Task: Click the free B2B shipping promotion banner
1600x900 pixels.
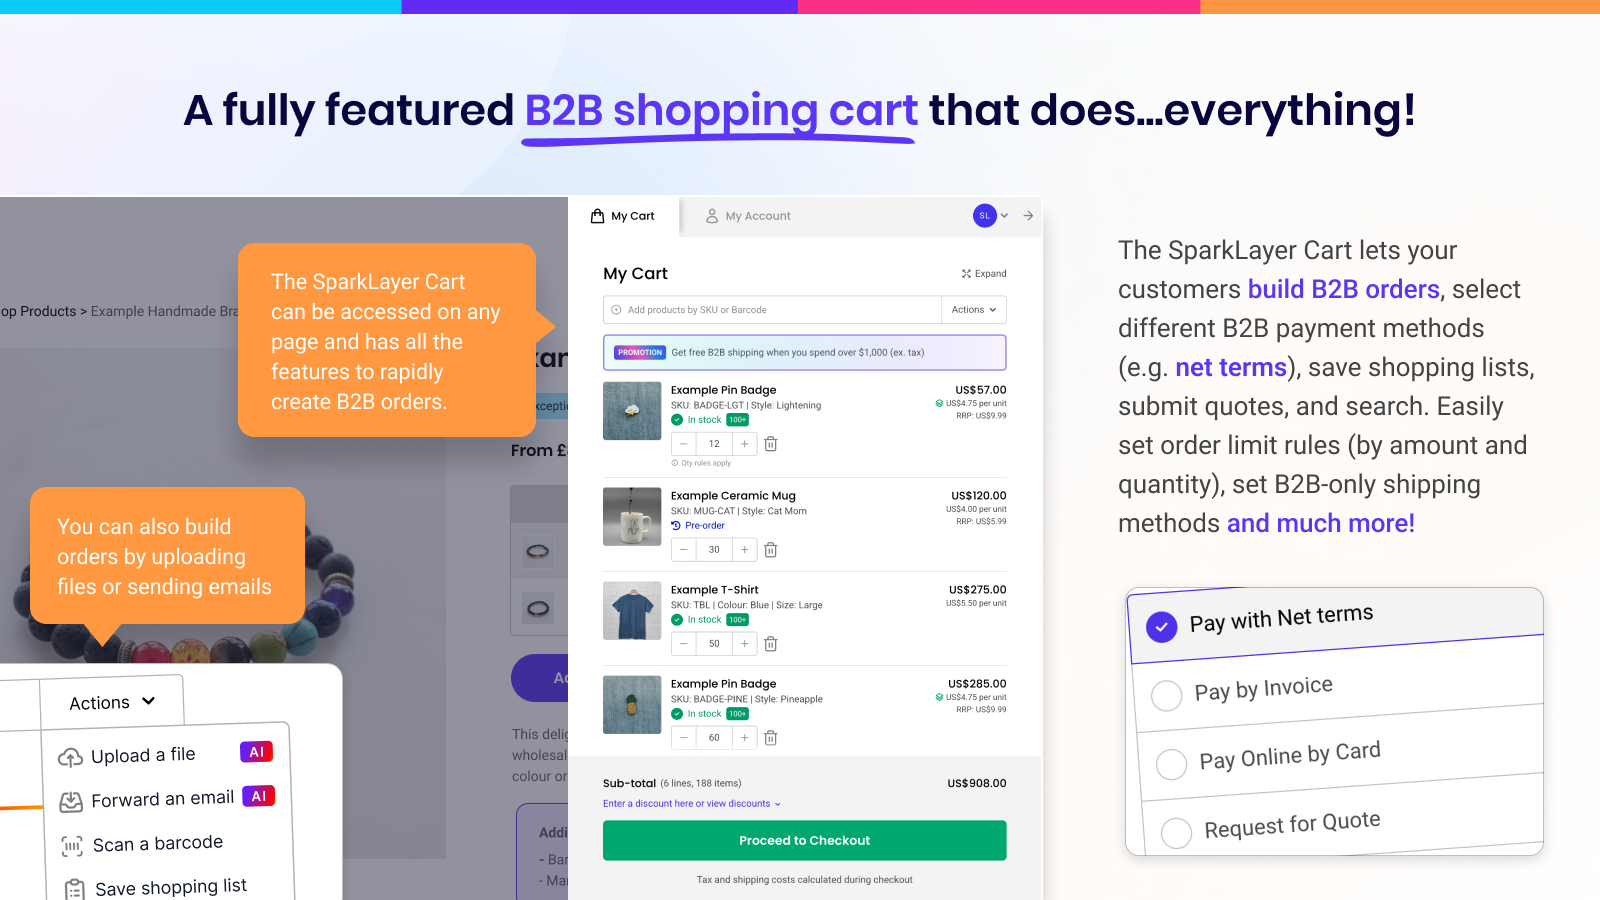Action: 805,352
